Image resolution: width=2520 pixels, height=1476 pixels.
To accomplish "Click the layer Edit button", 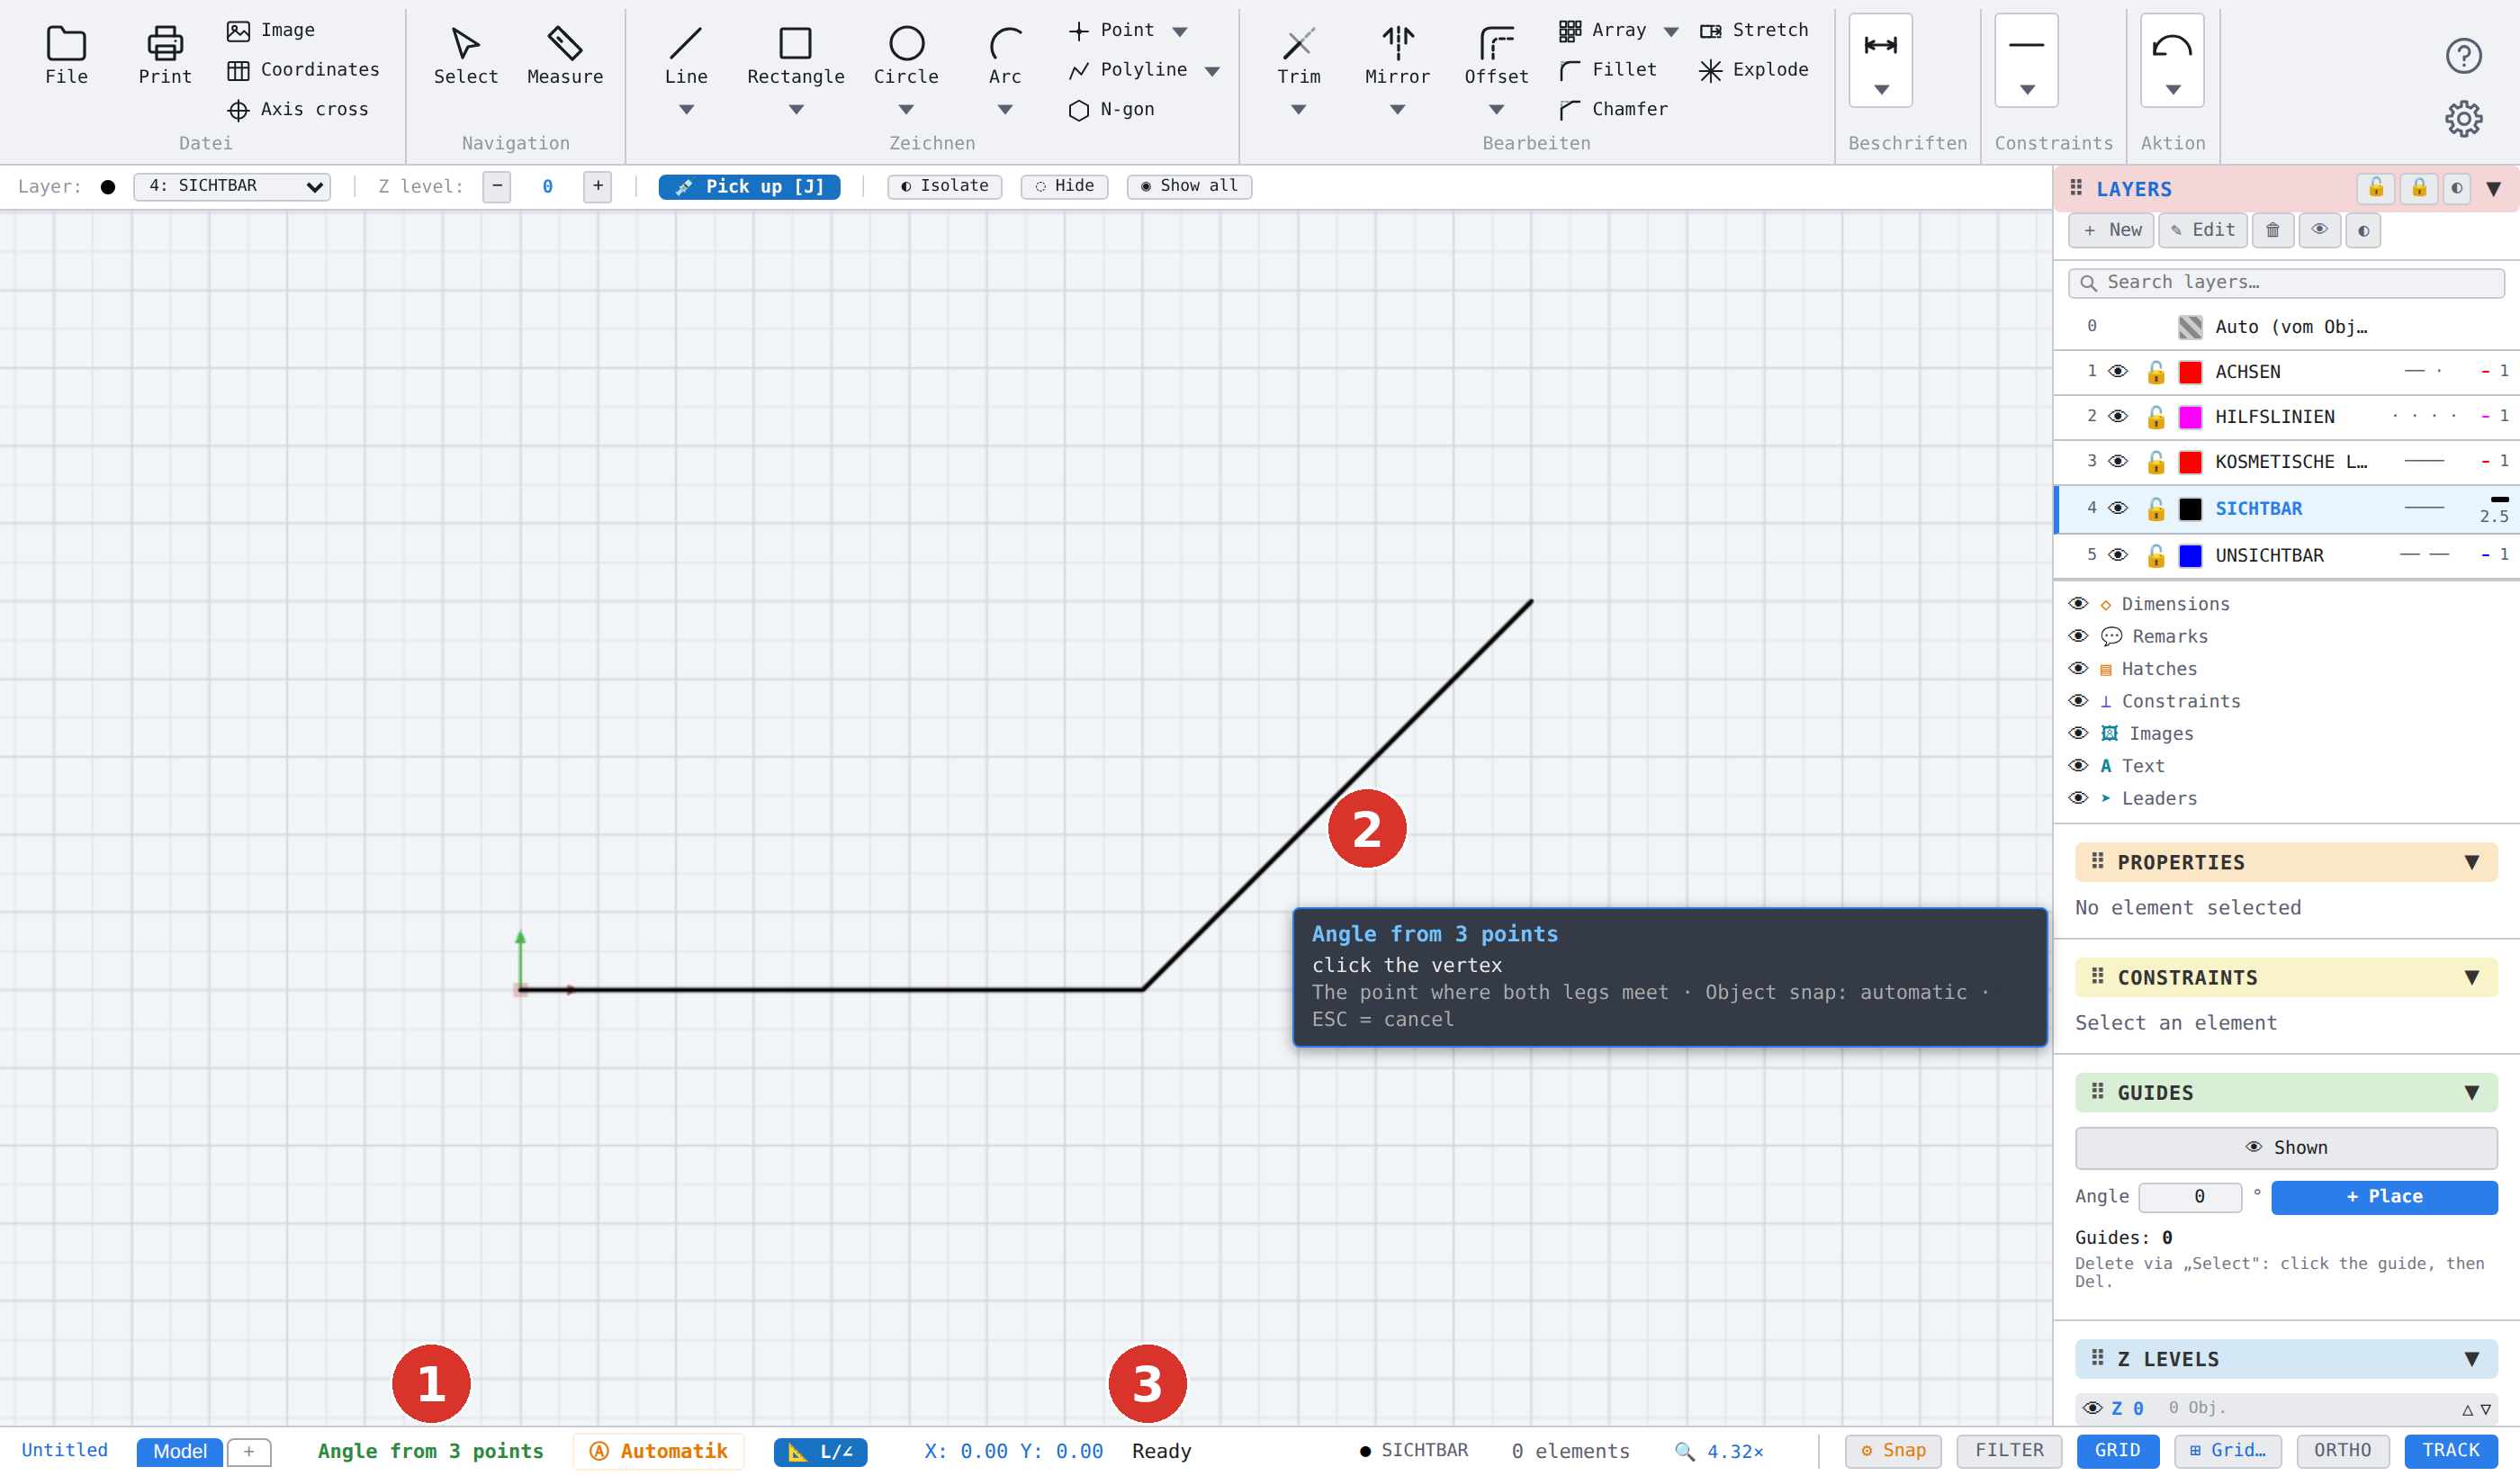I will pyautogui.click(x=2203, y=230).
